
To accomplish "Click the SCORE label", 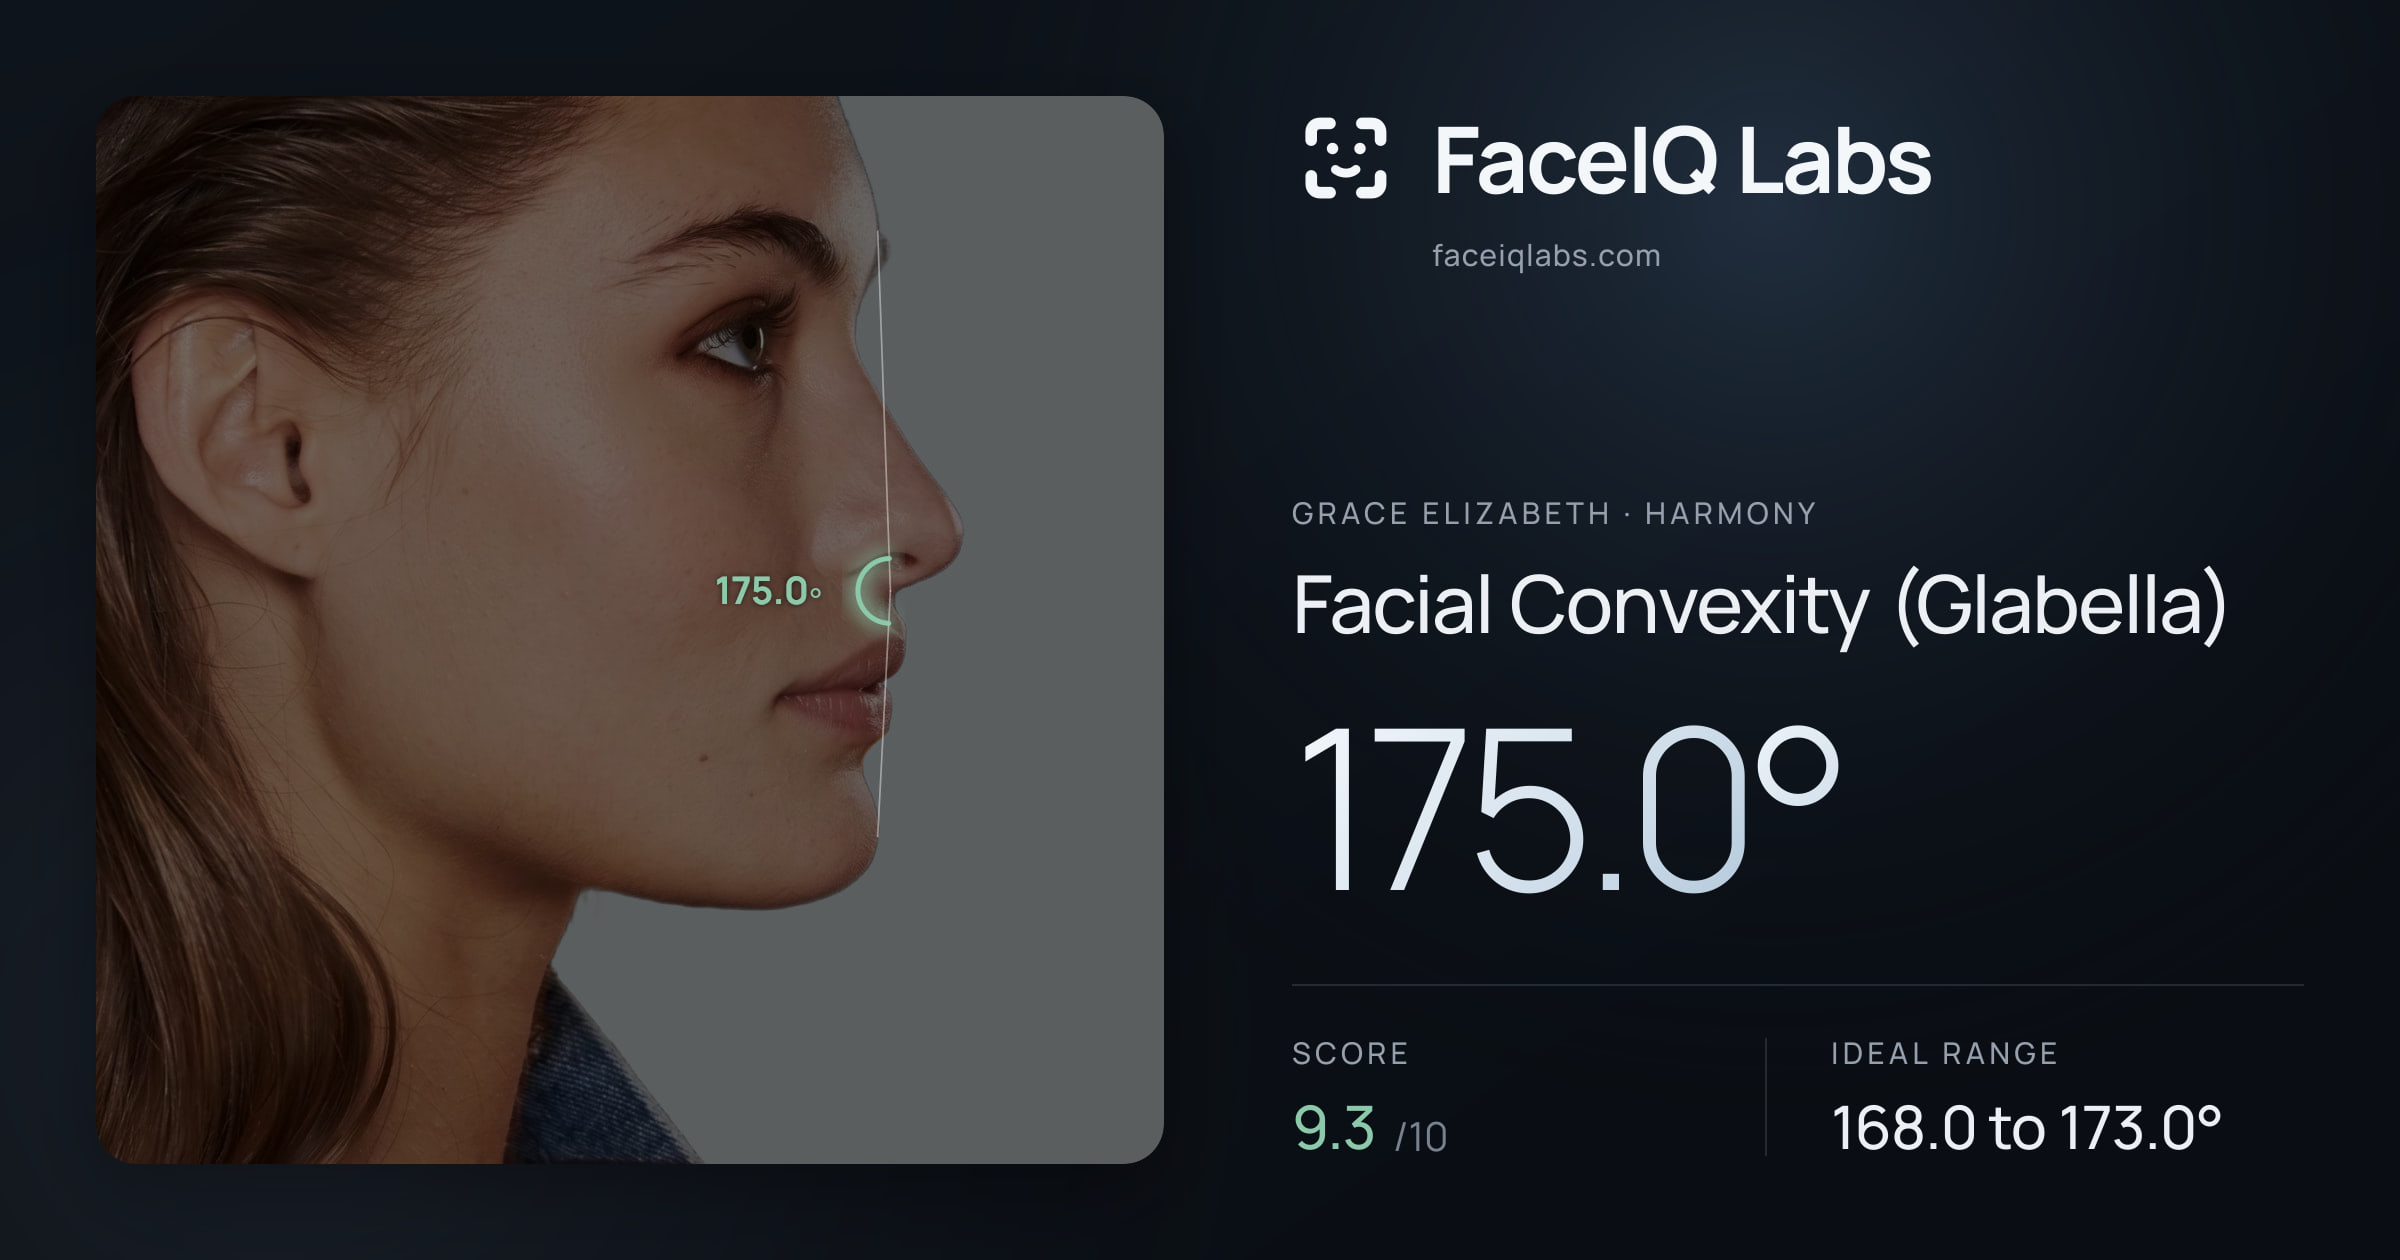I will (x=1350, y=1053).
